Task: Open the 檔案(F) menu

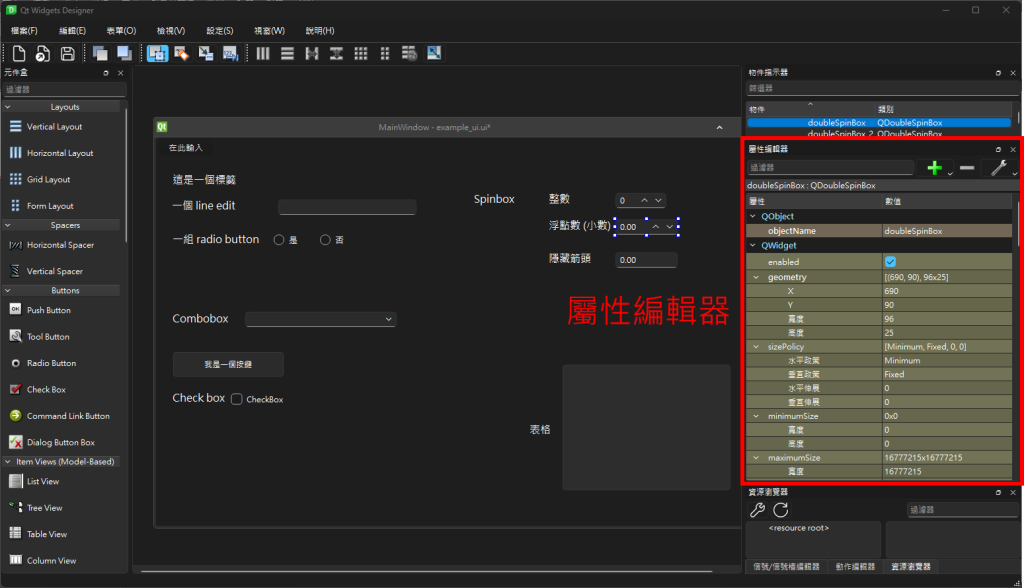Action: coord(24,31)
